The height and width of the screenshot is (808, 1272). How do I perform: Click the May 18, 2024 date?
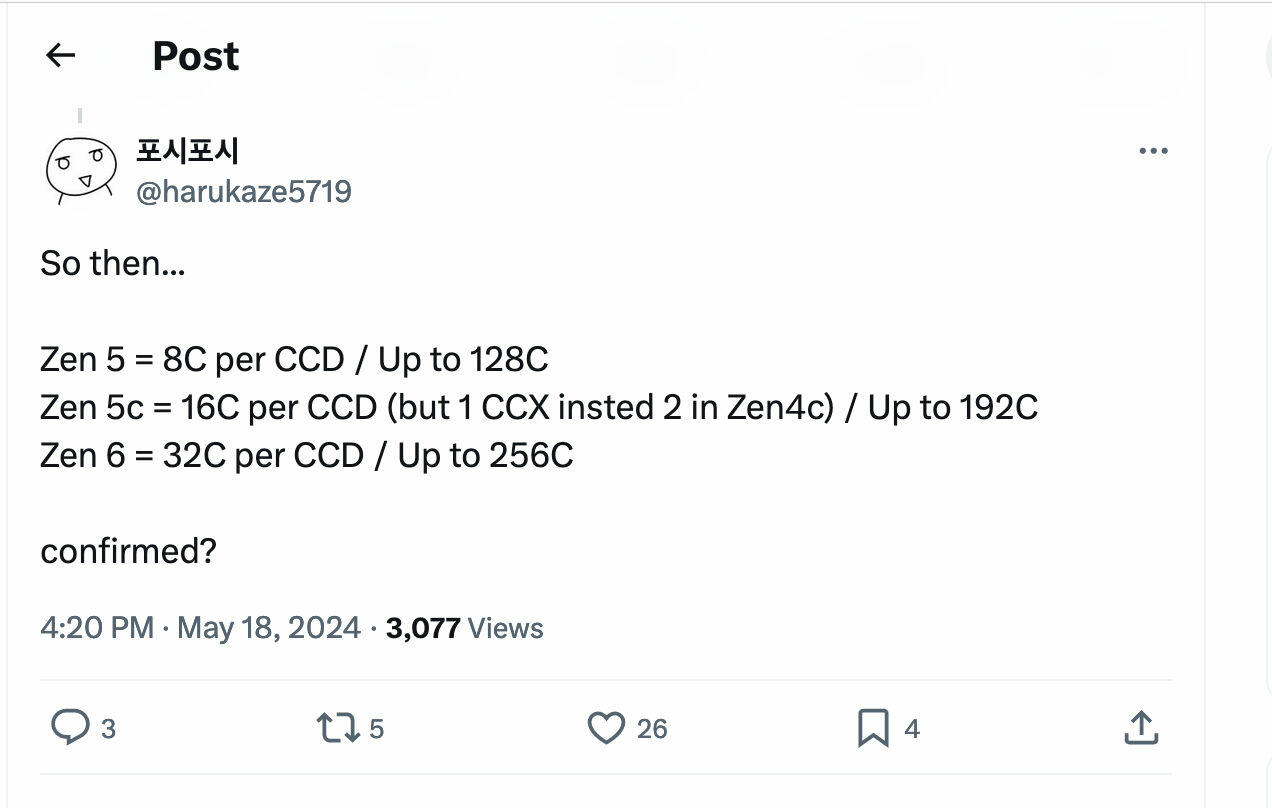tap(269, 628)
